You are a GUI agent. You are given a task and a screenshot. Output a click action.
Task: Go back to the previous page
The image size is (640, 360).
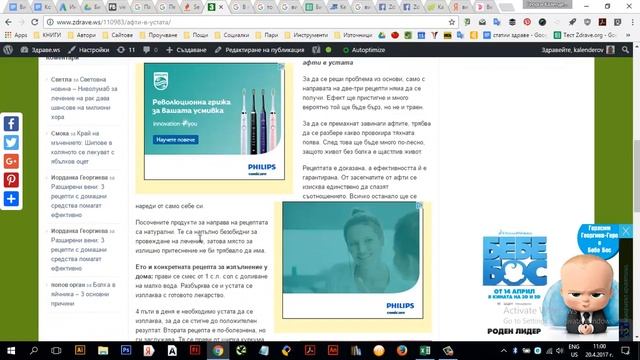9,22
